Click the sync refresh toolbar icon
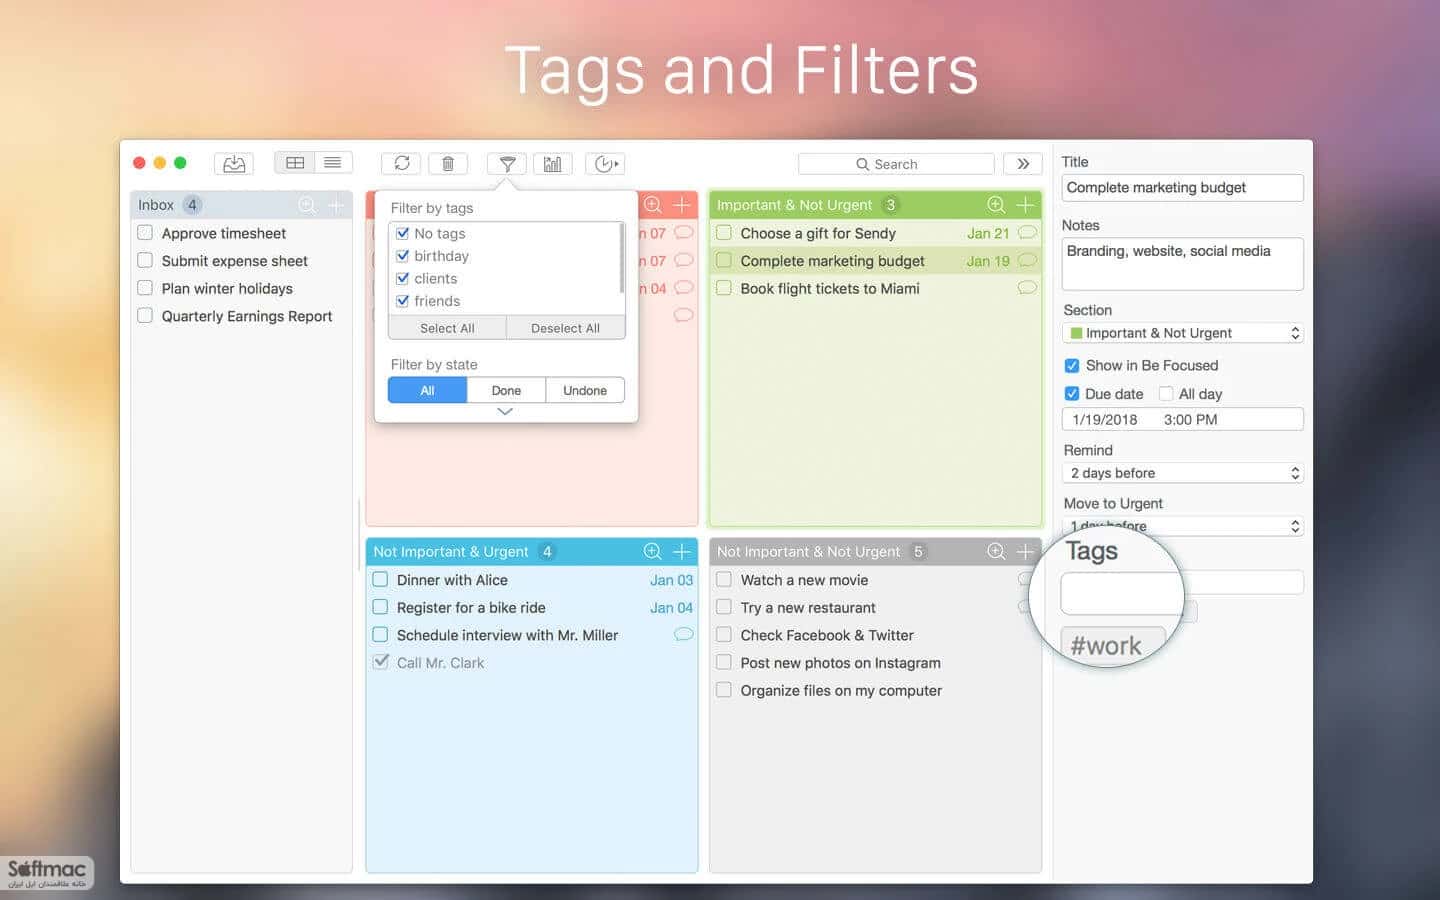Image resolution: width=1440 pixels, height=900 pixels. click(401, 163)
